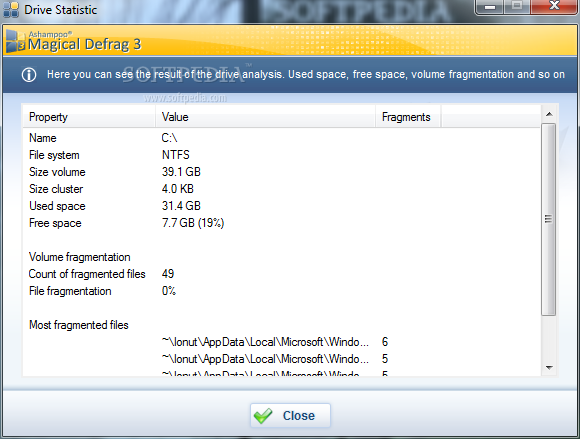Select the Count of fragmented files row
The width and height of the screenshot is (580, 439).
click(281, 274)
